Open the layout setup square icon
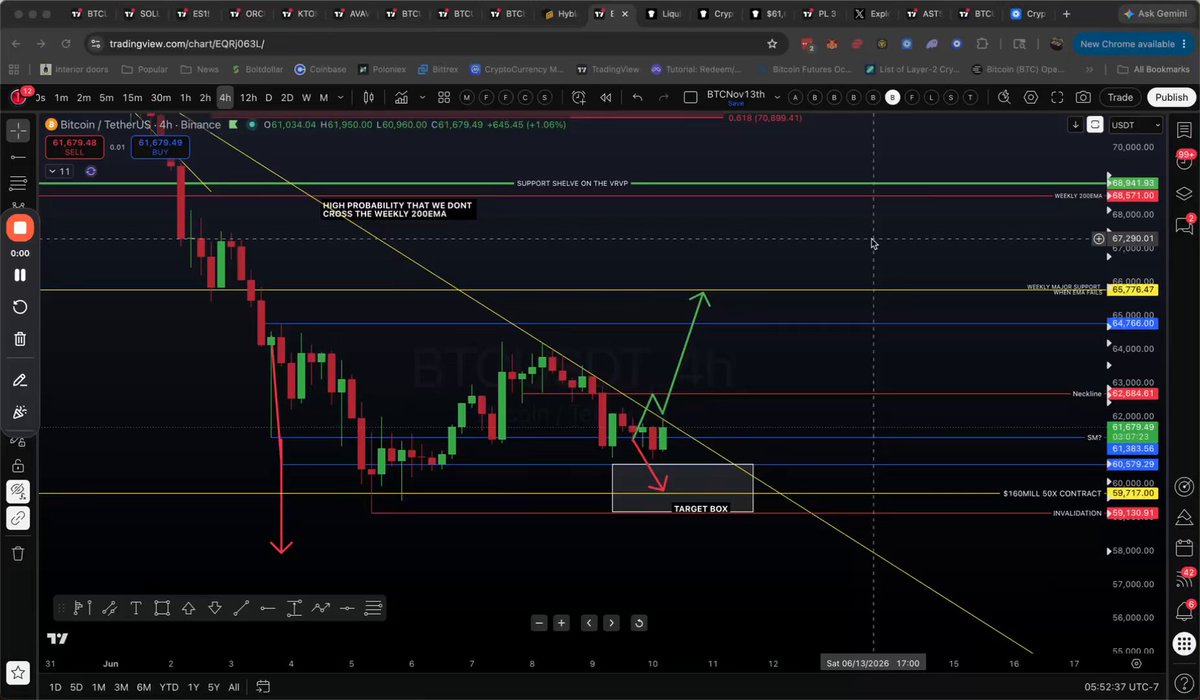 [x=689, y=97]
